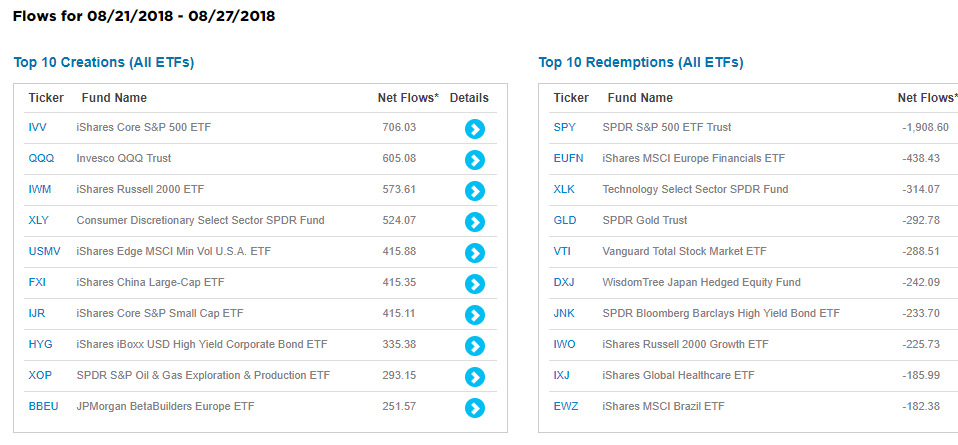
Task: Open details arrow for QQQ row
Action: pyautogui.click(x=475, y=160)
